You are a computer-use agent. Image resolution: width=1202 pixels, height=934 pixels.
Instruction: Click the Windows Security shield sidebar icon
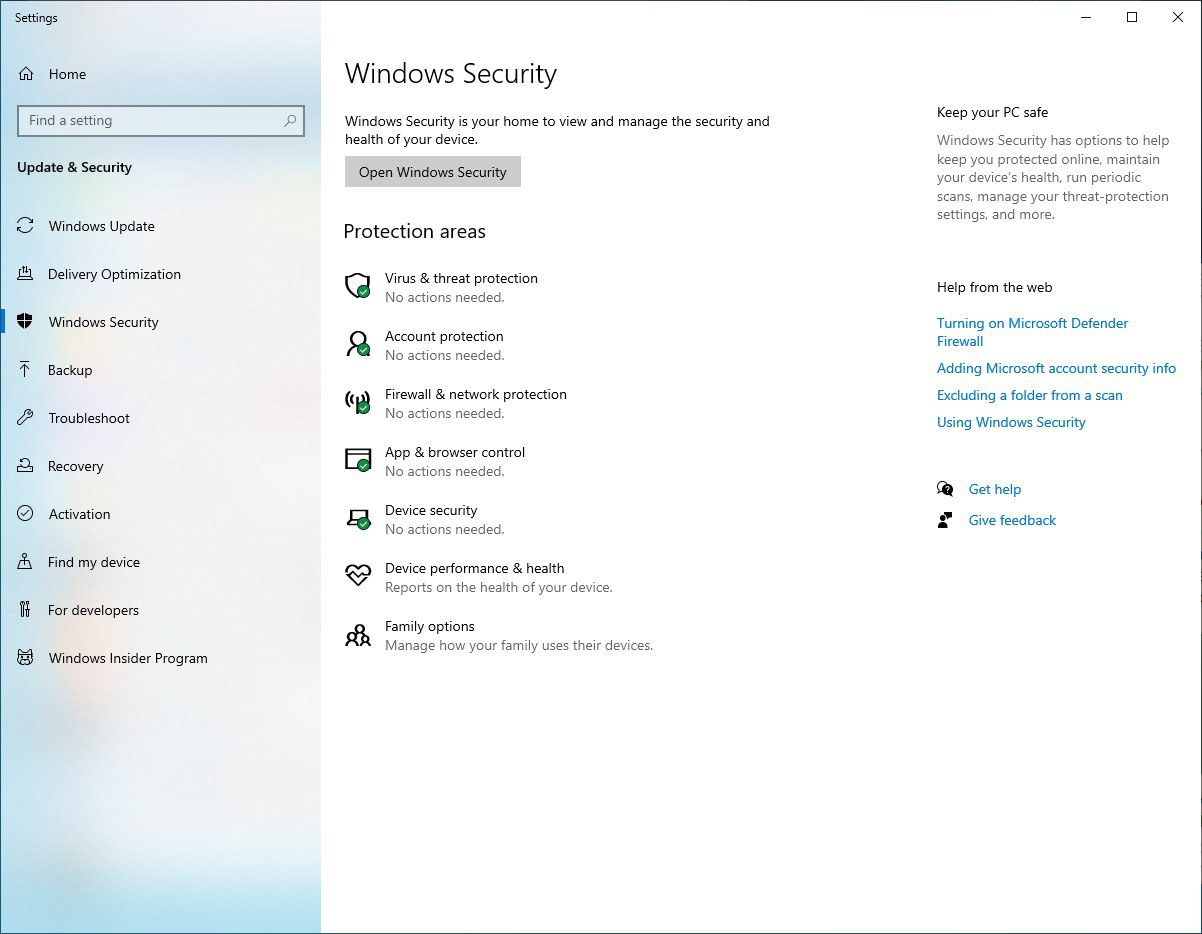click(26, 322)
